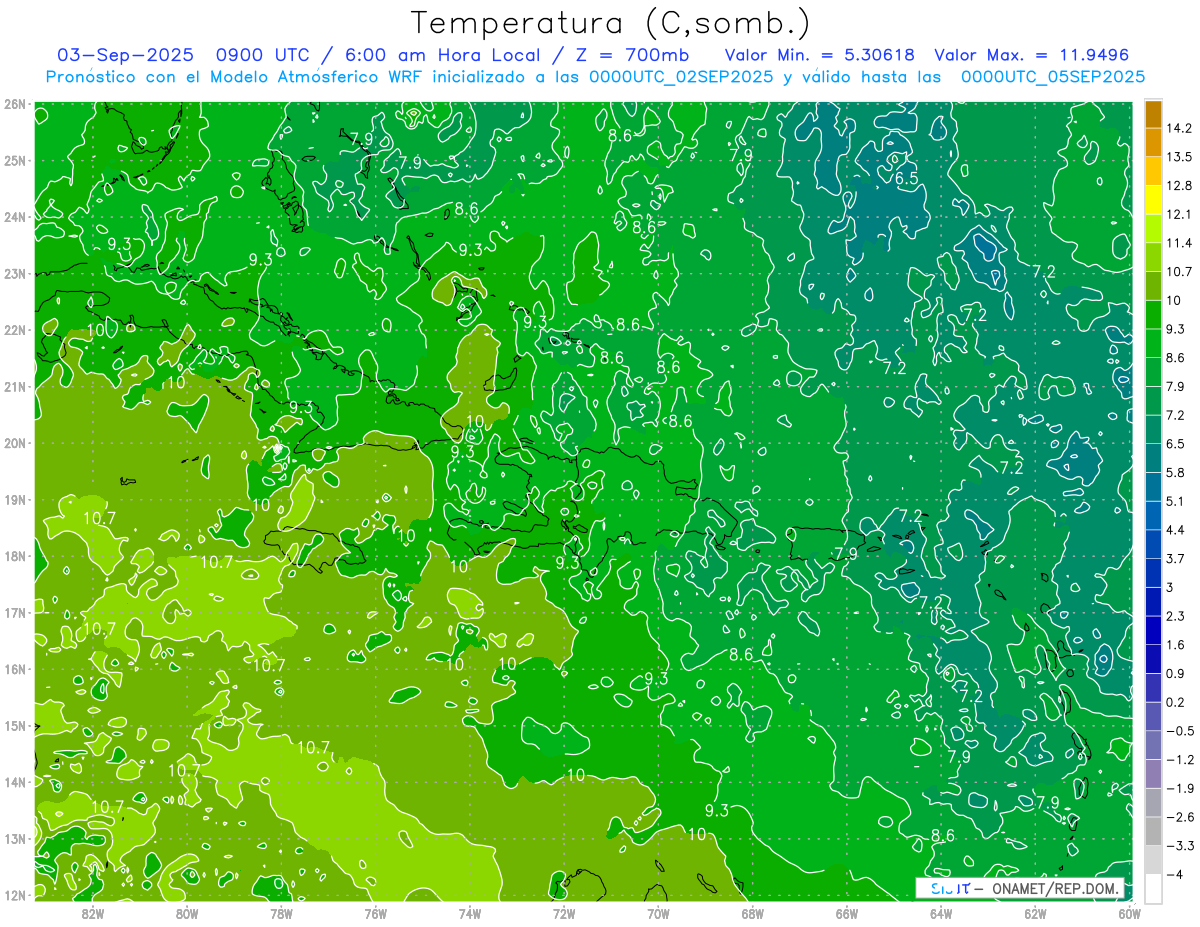
Task: Click the "12N" latitude axis label
Action: pyautogui.click(x=14, y=895)
